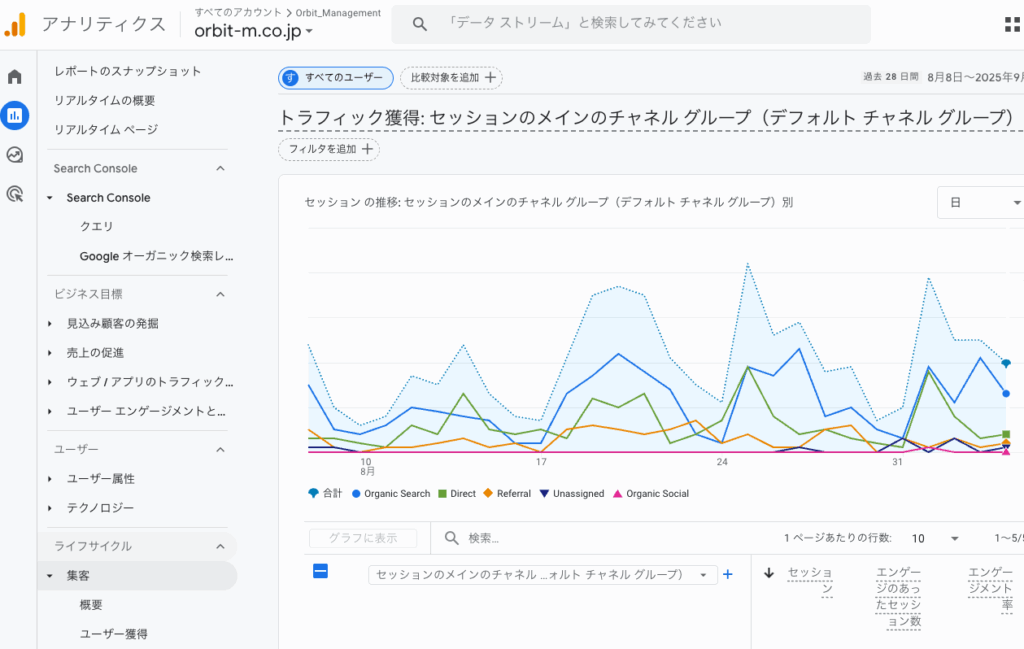1024x649 pixels.
Task: Click the plus icon to add dimension
Action: (728, 574)
